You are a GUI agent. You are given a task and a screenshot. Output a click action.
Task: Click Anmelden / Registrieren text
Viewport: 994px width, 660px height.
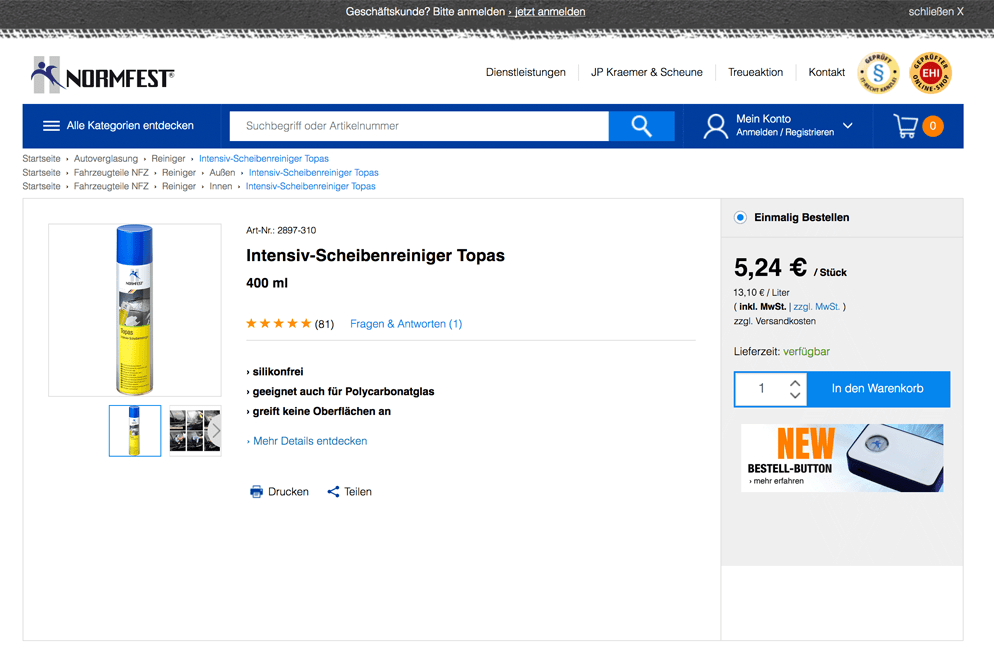785,133
